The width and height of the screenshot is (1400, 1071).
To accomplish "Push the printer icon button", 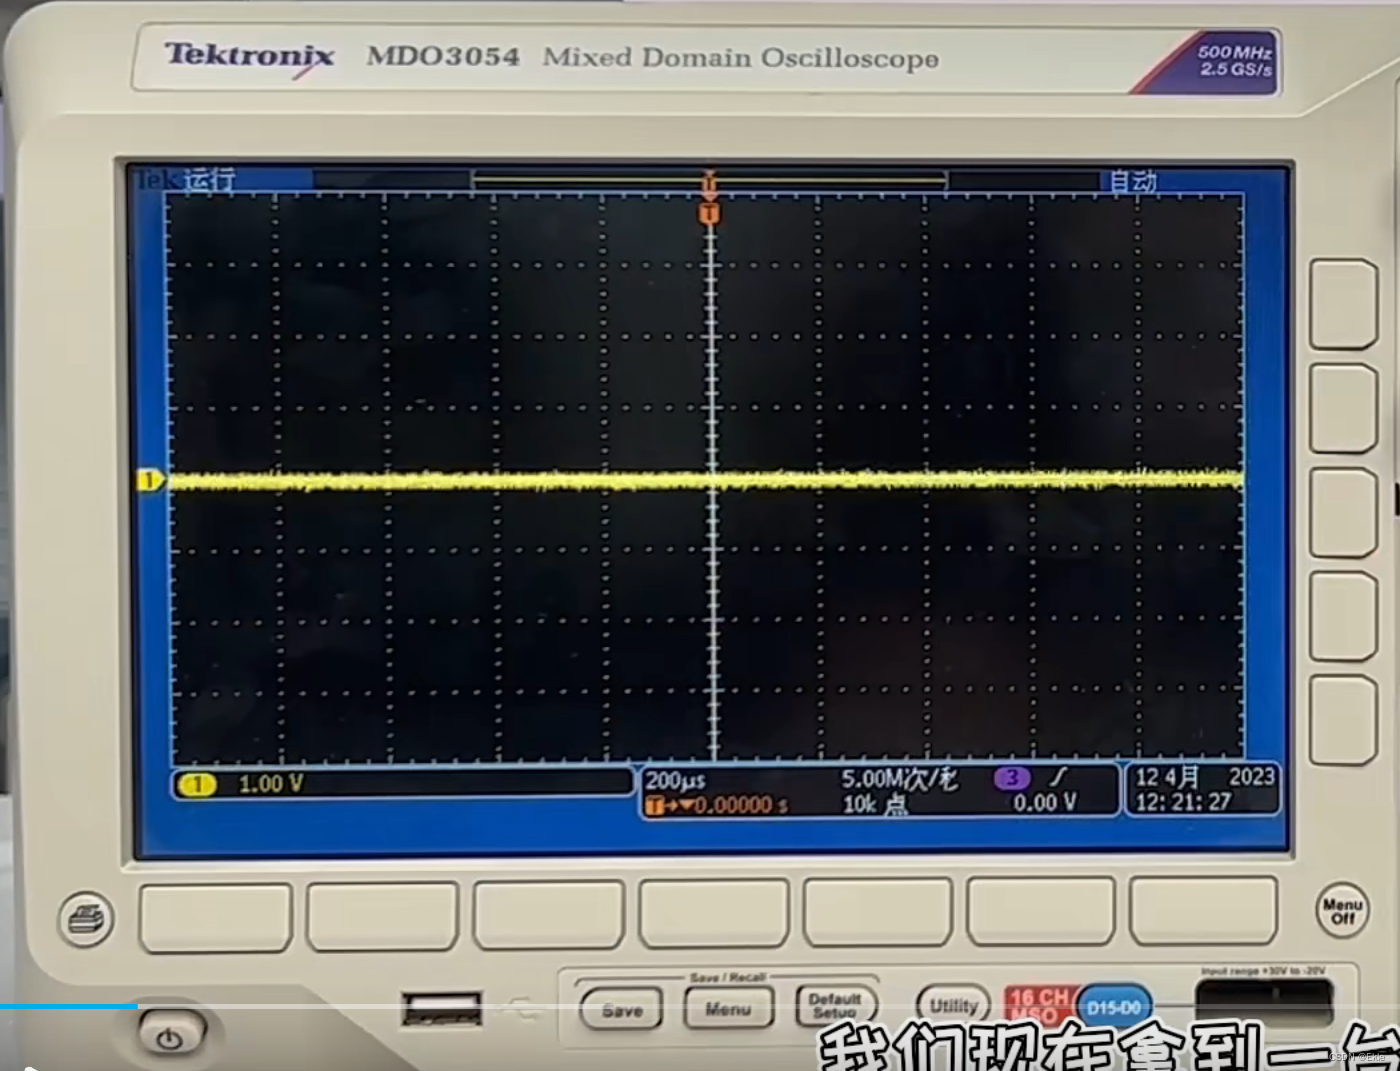I will [x=86, y=918].
